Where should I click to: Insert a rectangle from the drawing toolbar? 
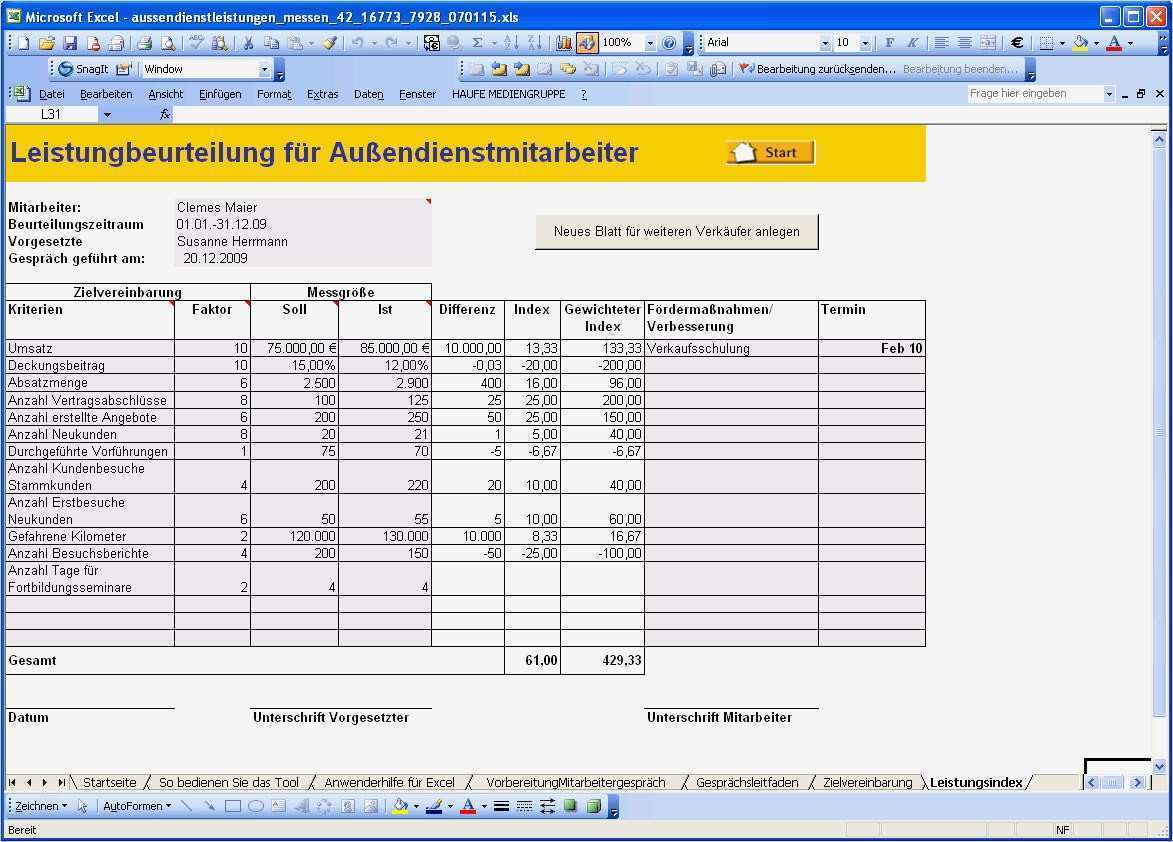point(233,806)
